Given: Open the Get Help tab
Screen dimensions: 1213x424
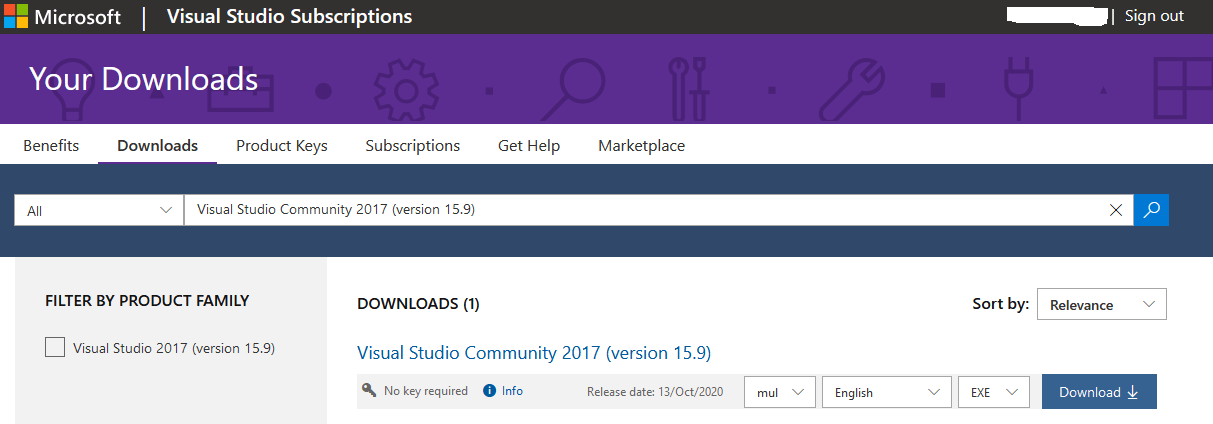Looking at the screenshot, I should coord(529,145).
